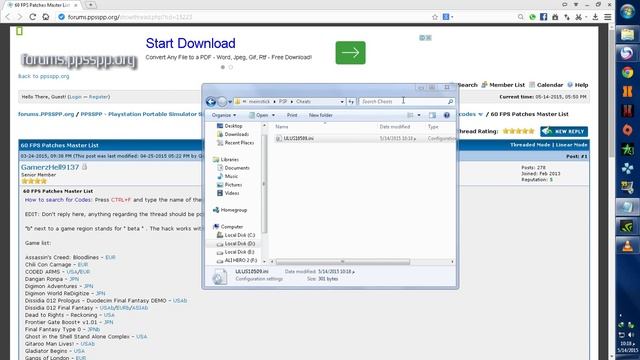This screenshot has width=640, height=360.
Task: Click browser back button
Action: coord(8,17)
